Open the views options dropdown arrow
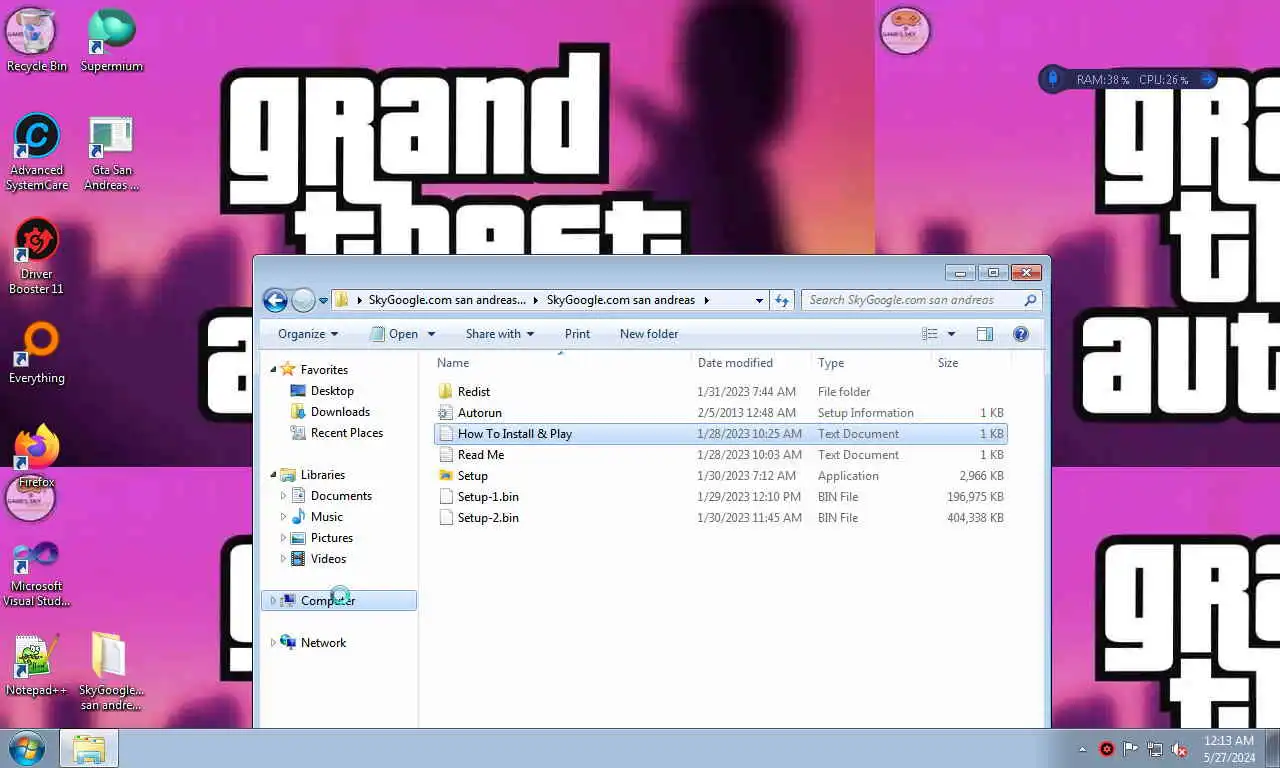The image size is (1280, 768). pos(951,334)
